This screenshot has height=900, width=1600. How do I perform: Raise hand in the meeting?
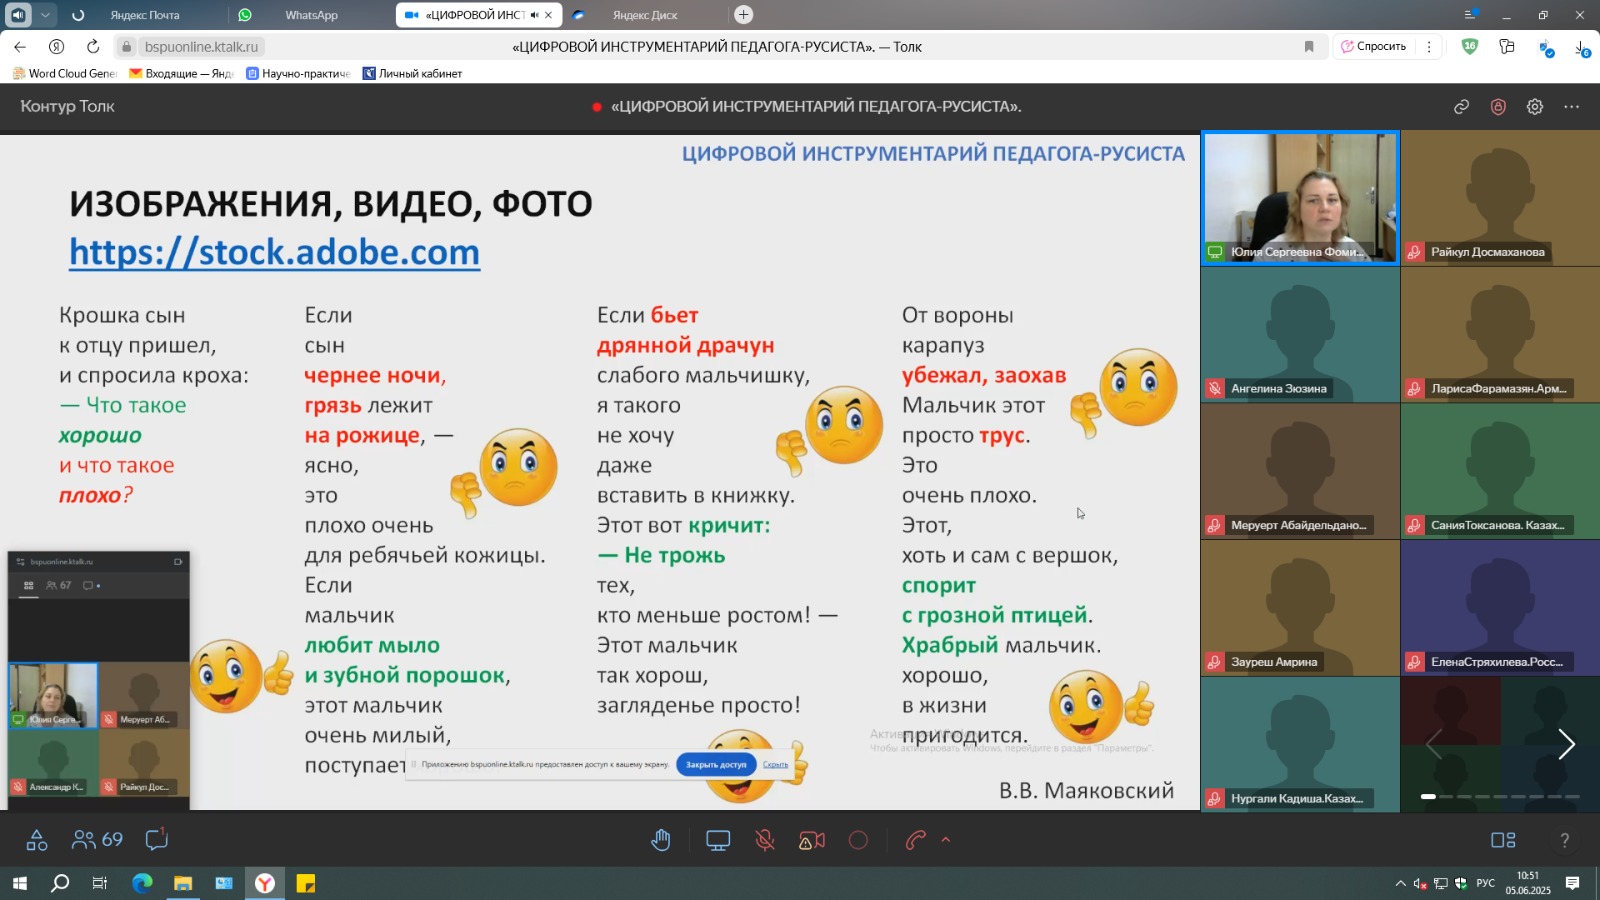661,840
